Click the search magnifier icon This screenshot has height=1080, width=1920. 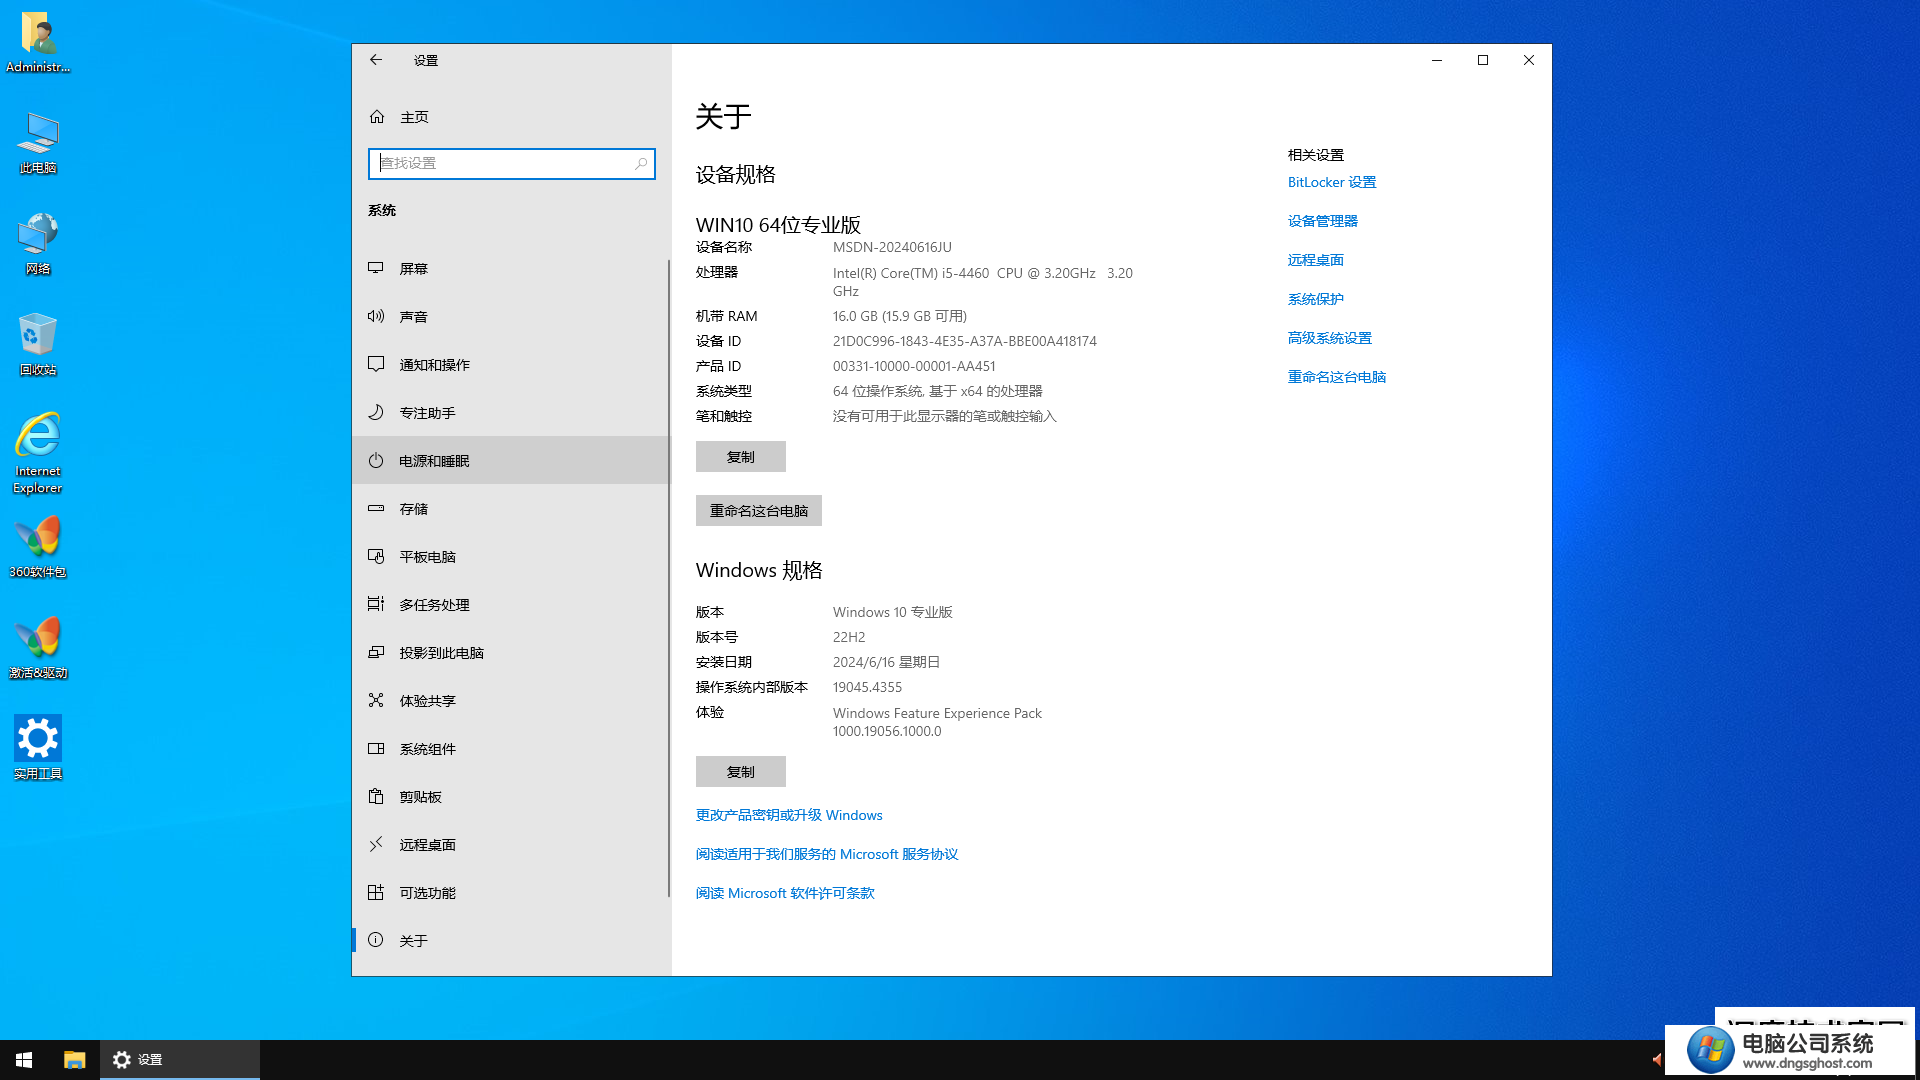click(x=641, y=163)
